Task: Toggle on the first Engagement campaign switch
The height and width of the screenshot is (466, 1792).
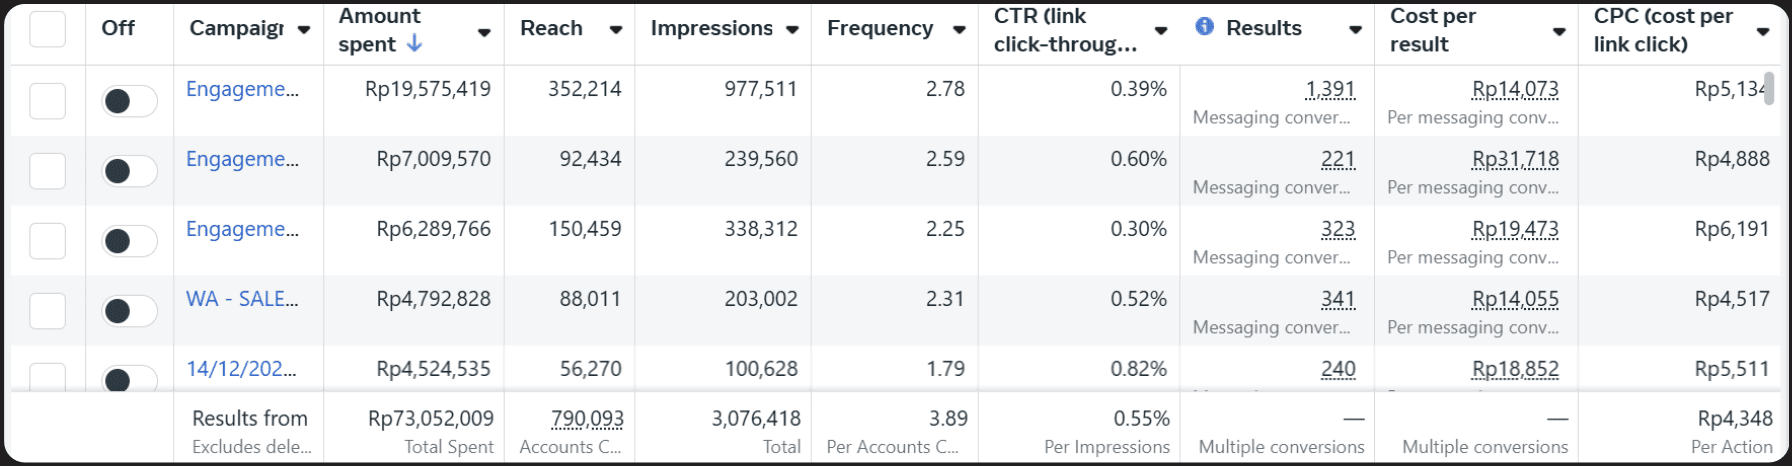Action: (x=129, y=101)
